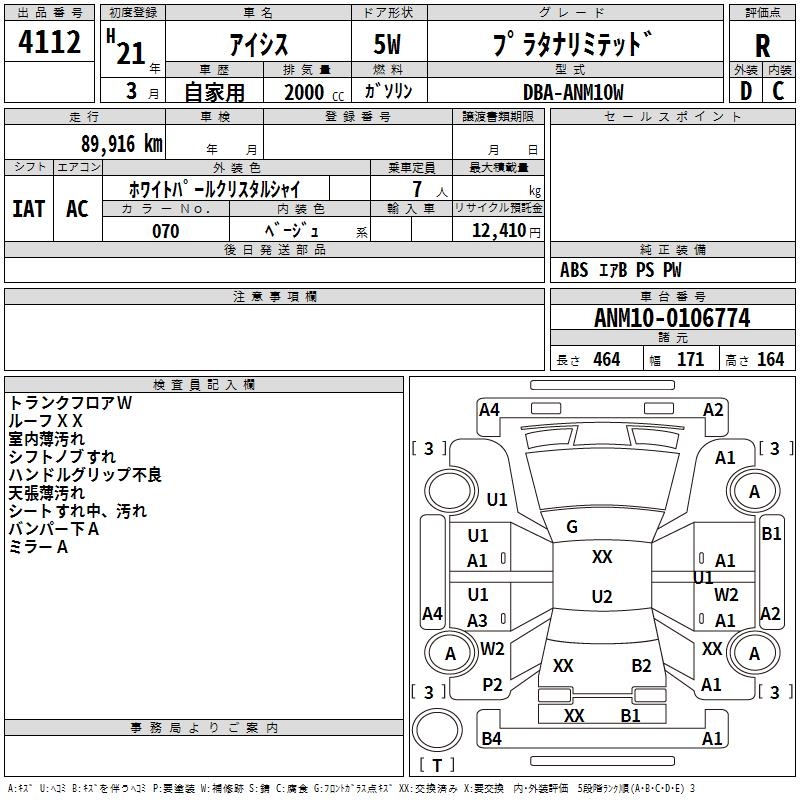Click the トランクフロアW inspector note

pos(70,403)
